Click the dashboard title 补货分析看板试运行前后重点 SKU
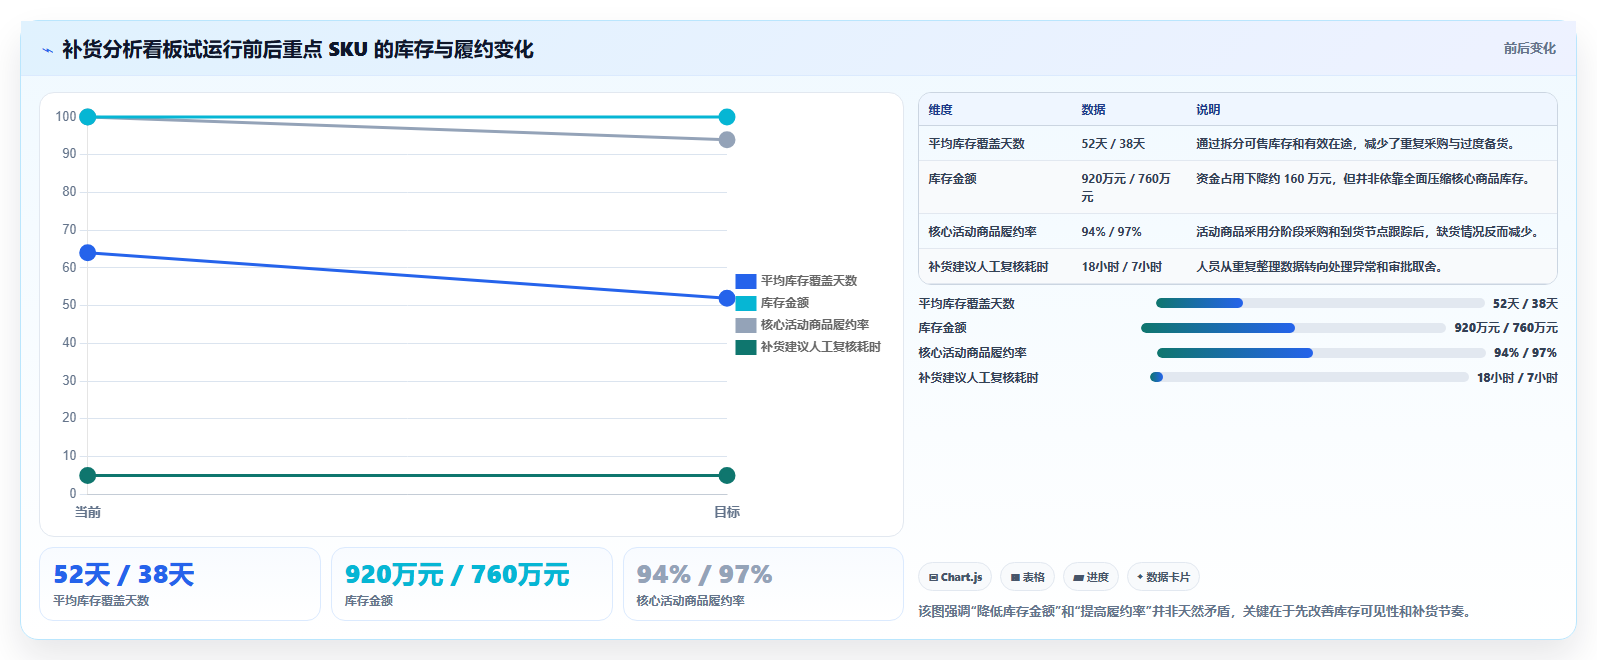Image resolution: width=1597 pixels, height=660 pixels. 298,49
